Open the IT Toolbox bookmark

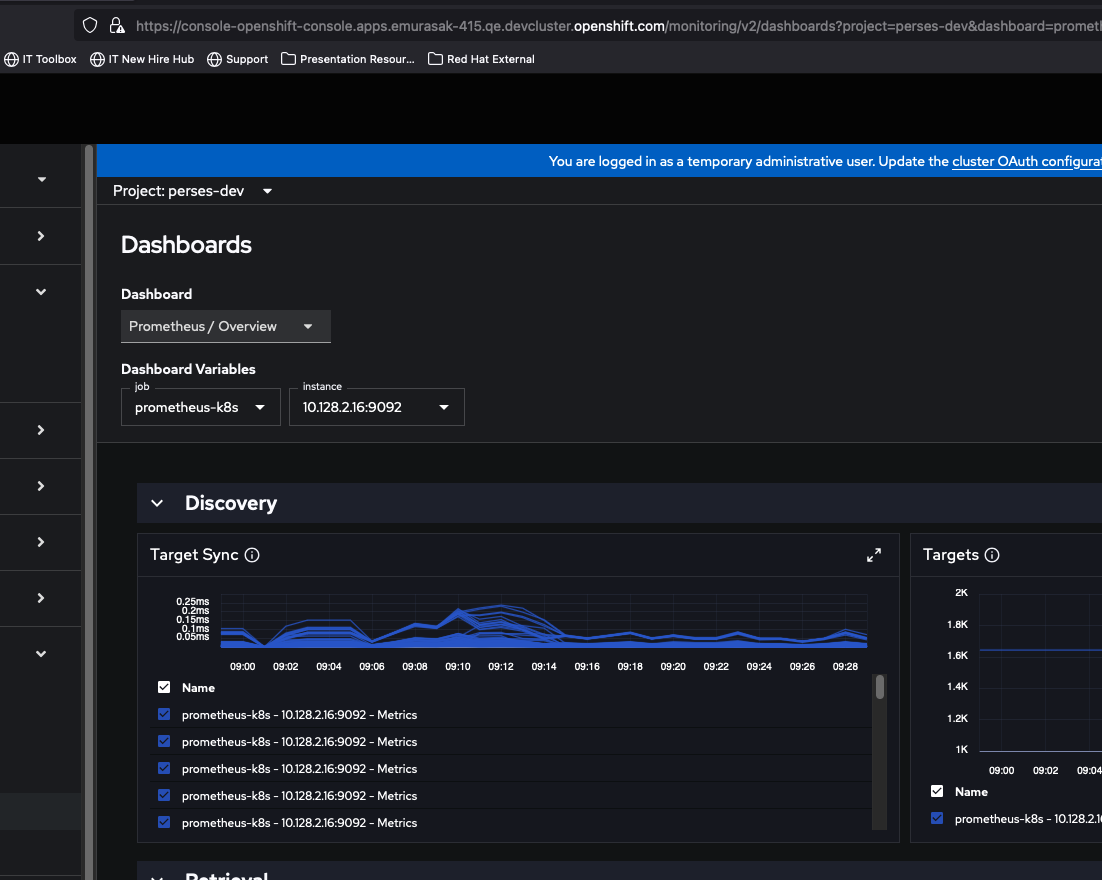coord(41,59)
